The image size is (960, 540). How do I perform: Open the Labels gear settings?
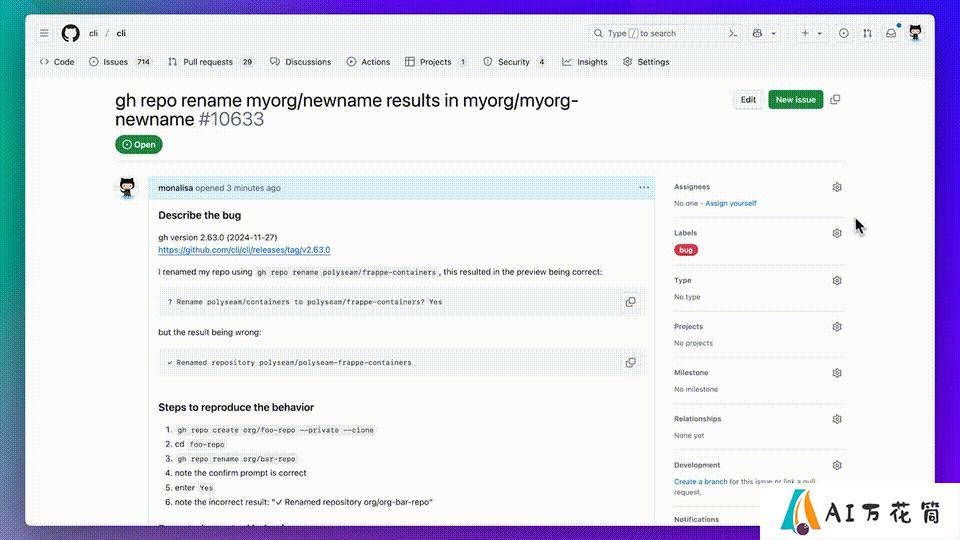tap(837, 233)
